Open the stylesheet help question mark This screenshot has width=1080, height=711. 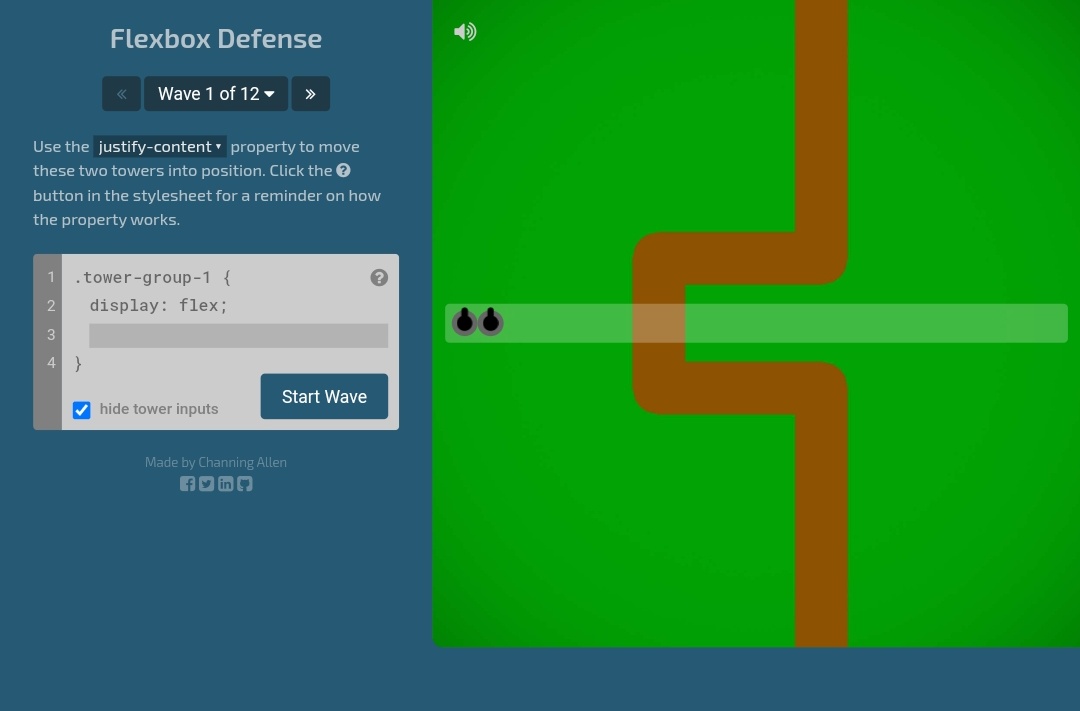click(379, 278)
